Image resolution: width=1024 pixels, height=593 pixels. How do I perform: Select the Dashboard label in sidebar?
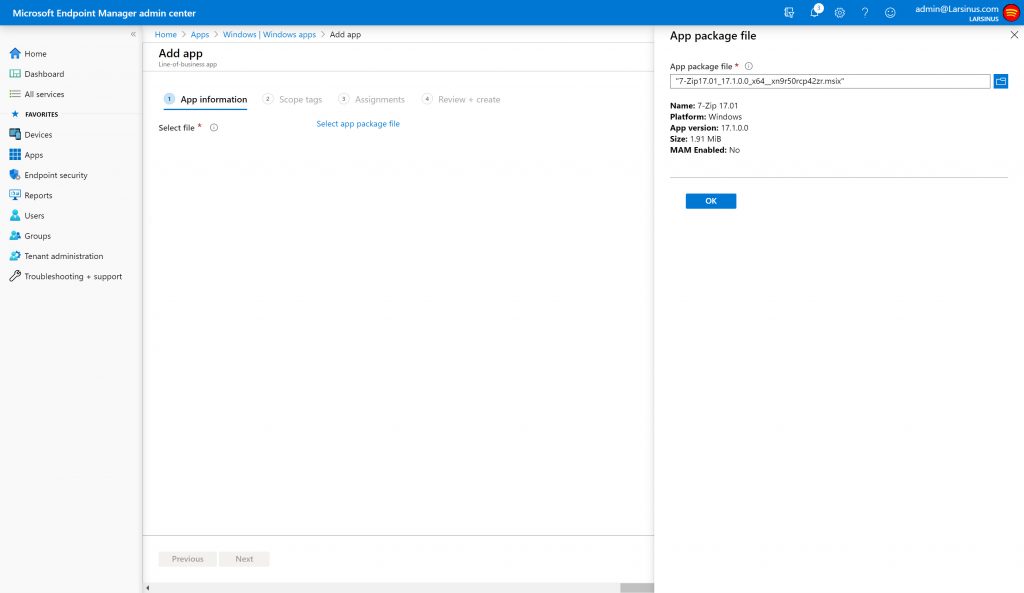[x=44, y=74]
